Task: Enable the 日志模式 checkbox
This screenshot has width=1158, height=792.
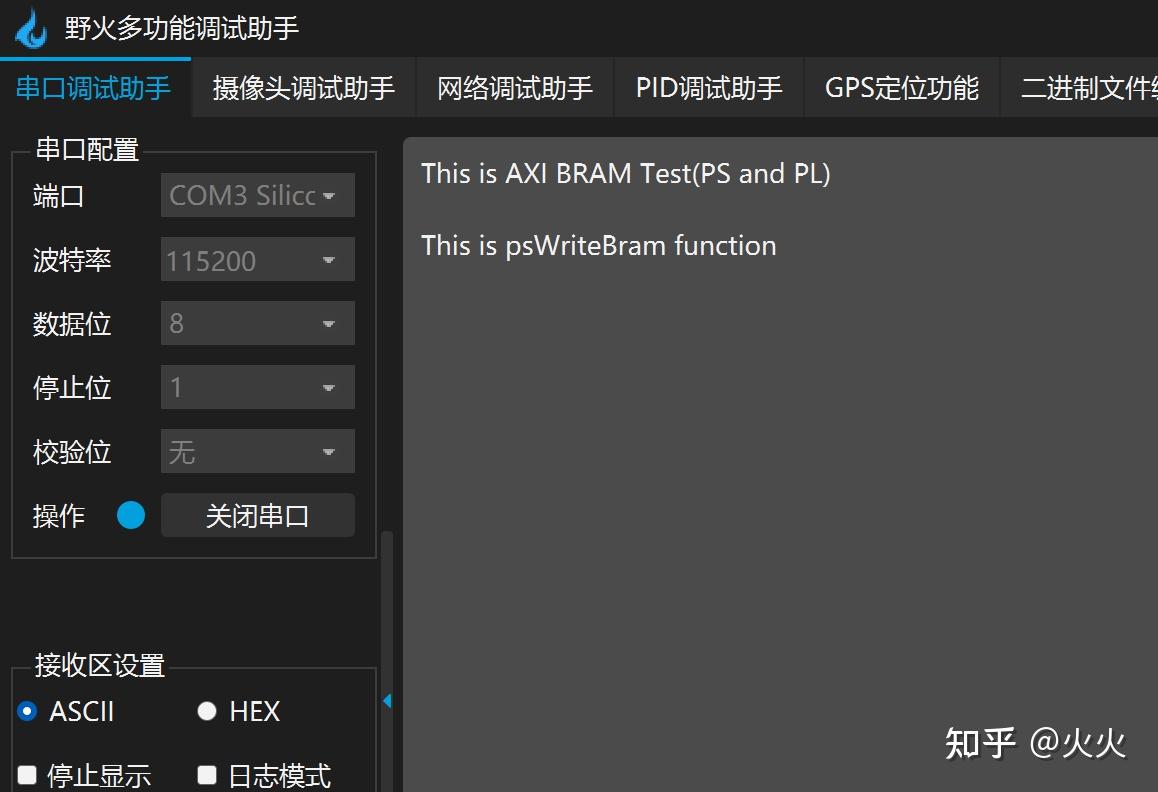Action: tap(207, 774)
